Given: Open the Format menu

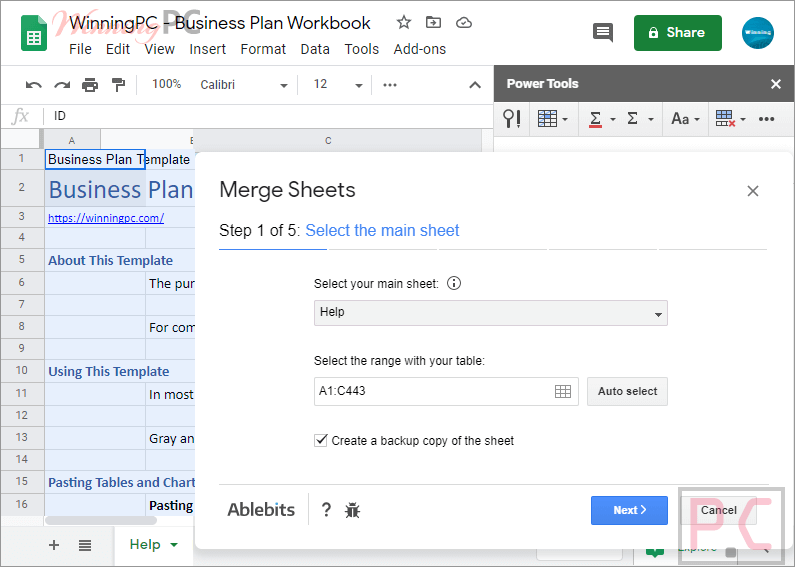Looking at the screenshot, I should (263, 49).
